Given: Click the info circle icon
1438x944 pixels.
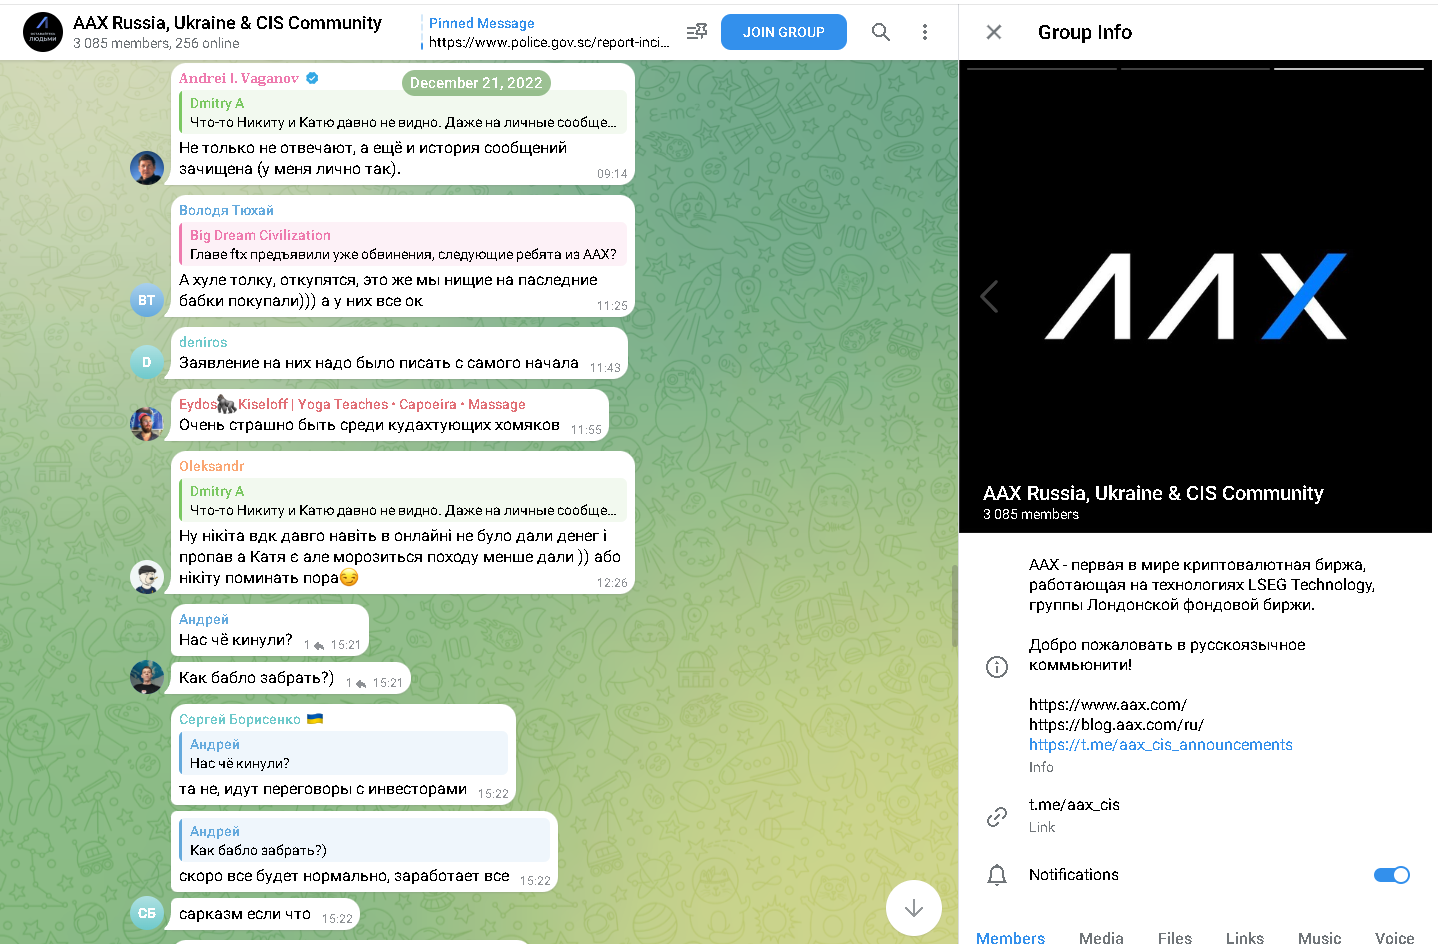Looking at the screenshot, I should (x=997, y=667).
